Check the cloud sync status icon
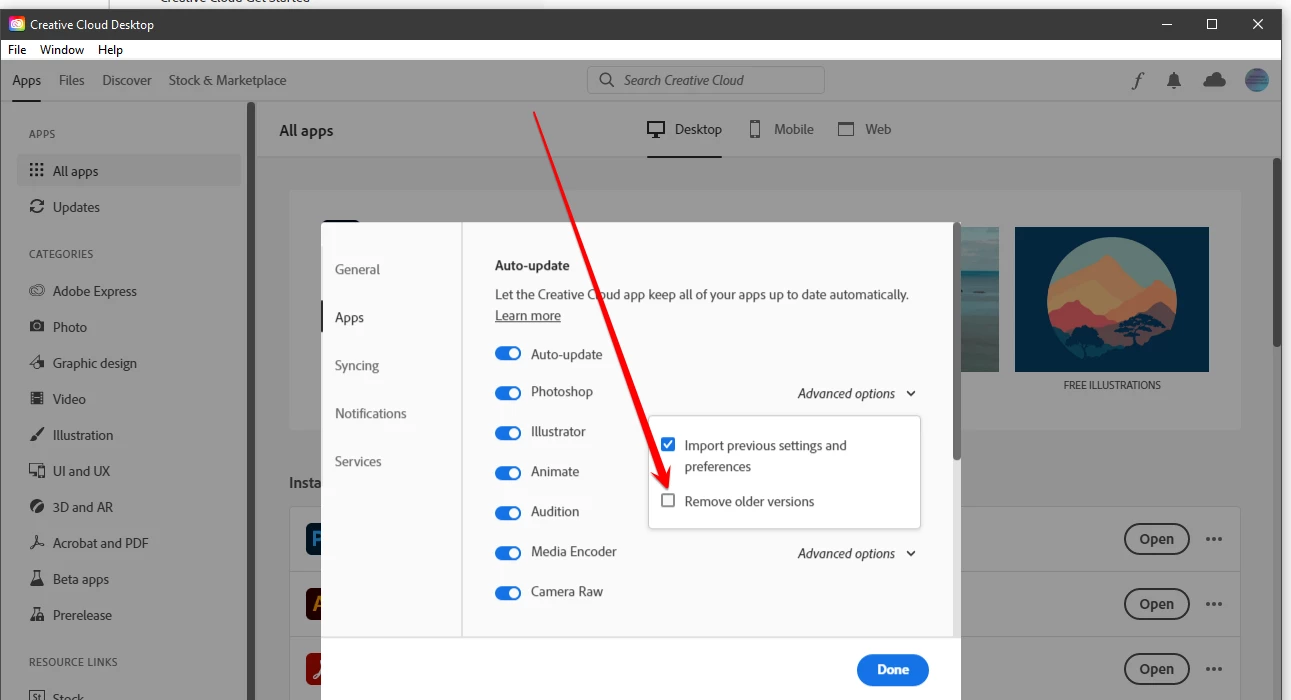 (x=1214, y=80)
